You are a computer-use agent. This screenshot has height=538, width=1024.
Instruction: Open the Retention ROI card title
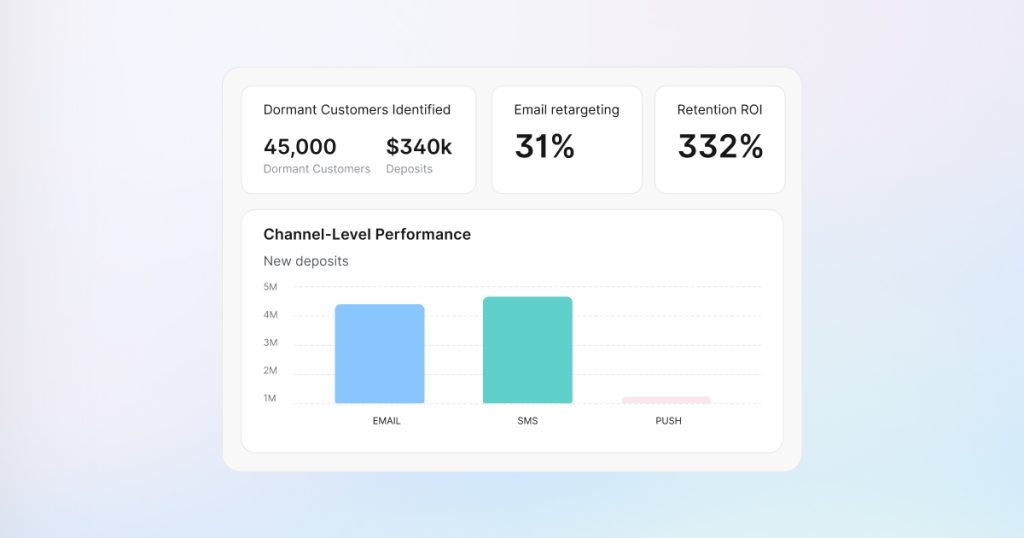click(719, 110)
